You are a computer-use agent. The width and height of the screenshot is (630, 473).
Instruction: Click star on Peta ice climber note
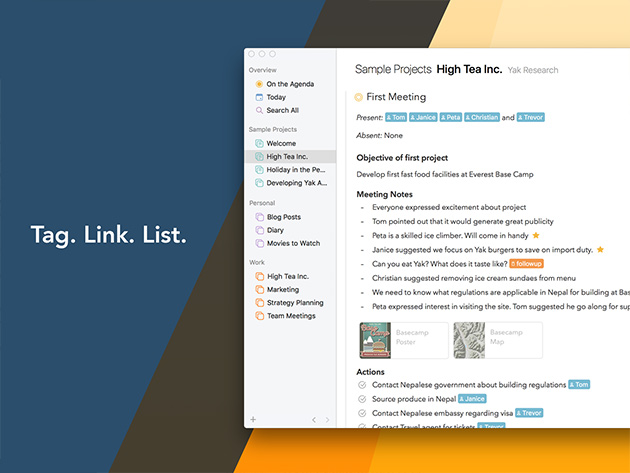point(536,235)
